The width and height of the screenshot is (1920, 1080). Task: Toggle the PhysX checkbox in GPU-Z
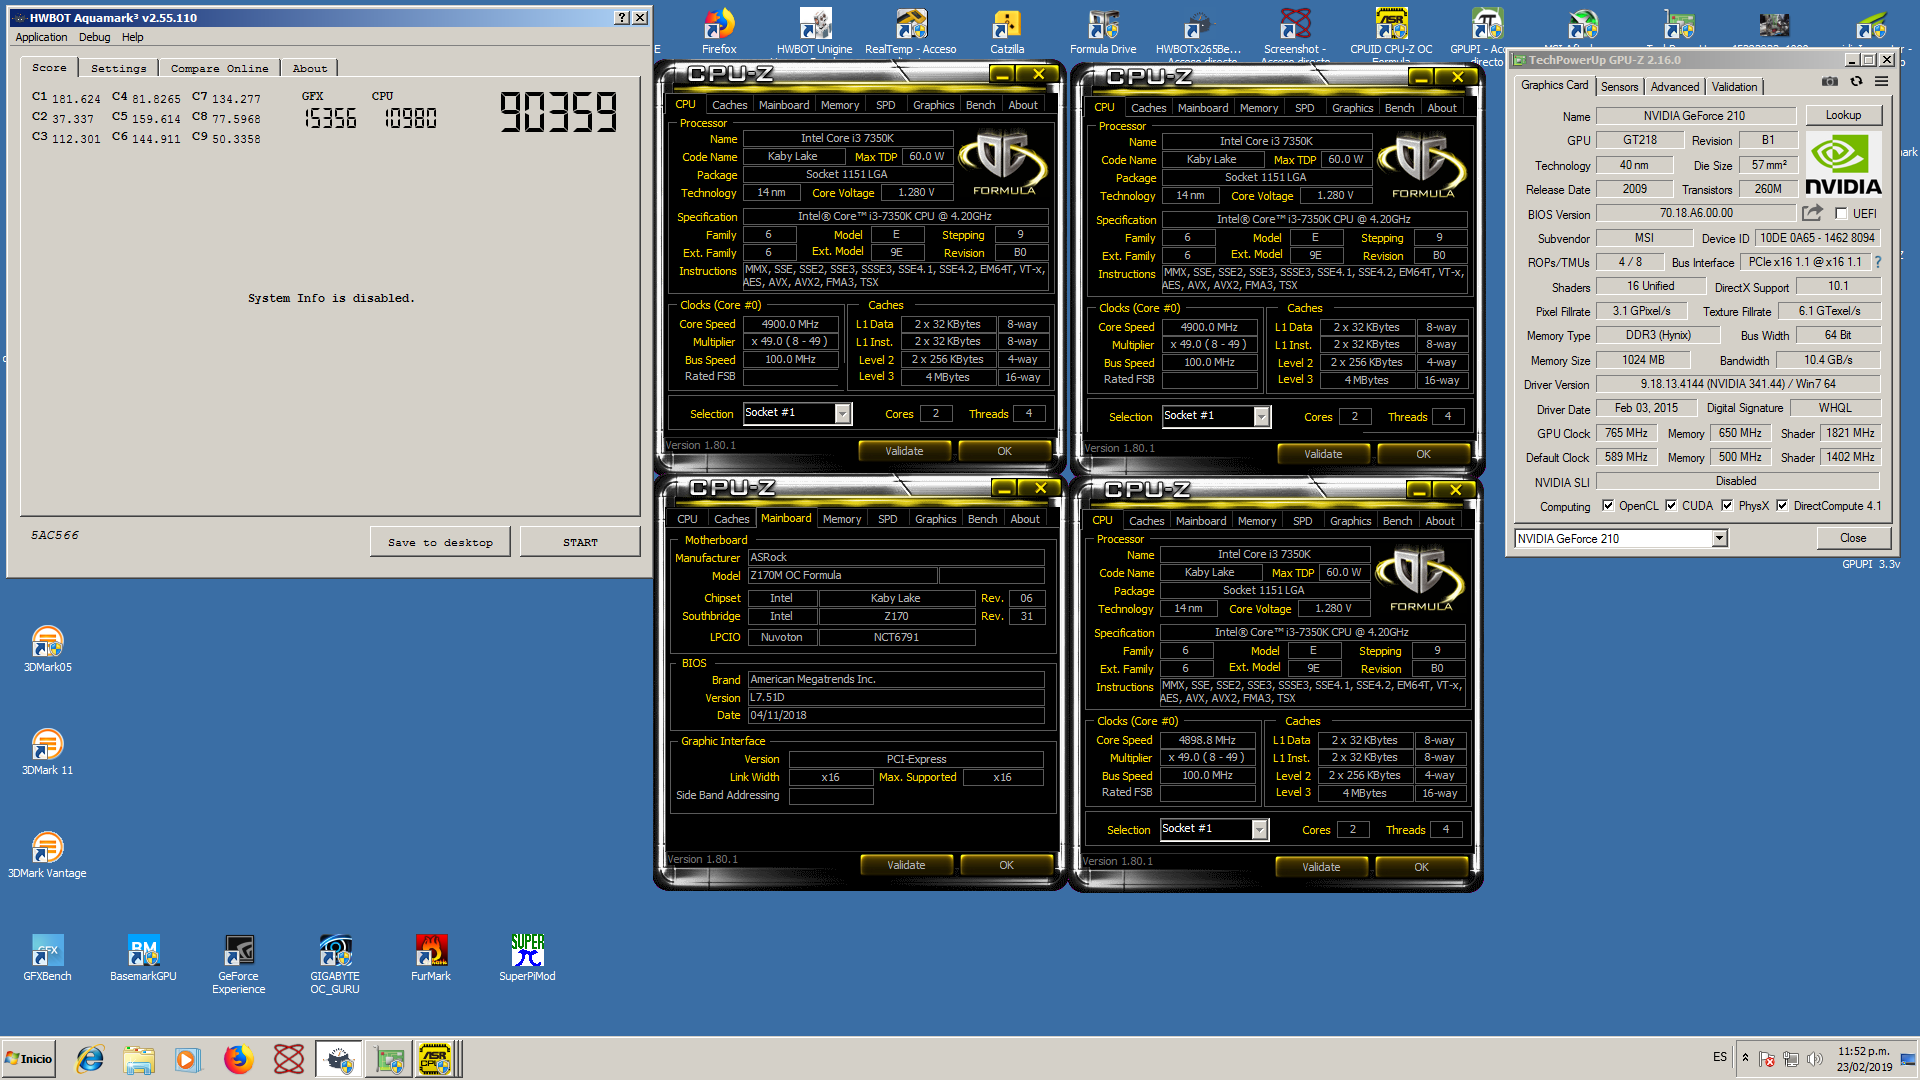1726,506
